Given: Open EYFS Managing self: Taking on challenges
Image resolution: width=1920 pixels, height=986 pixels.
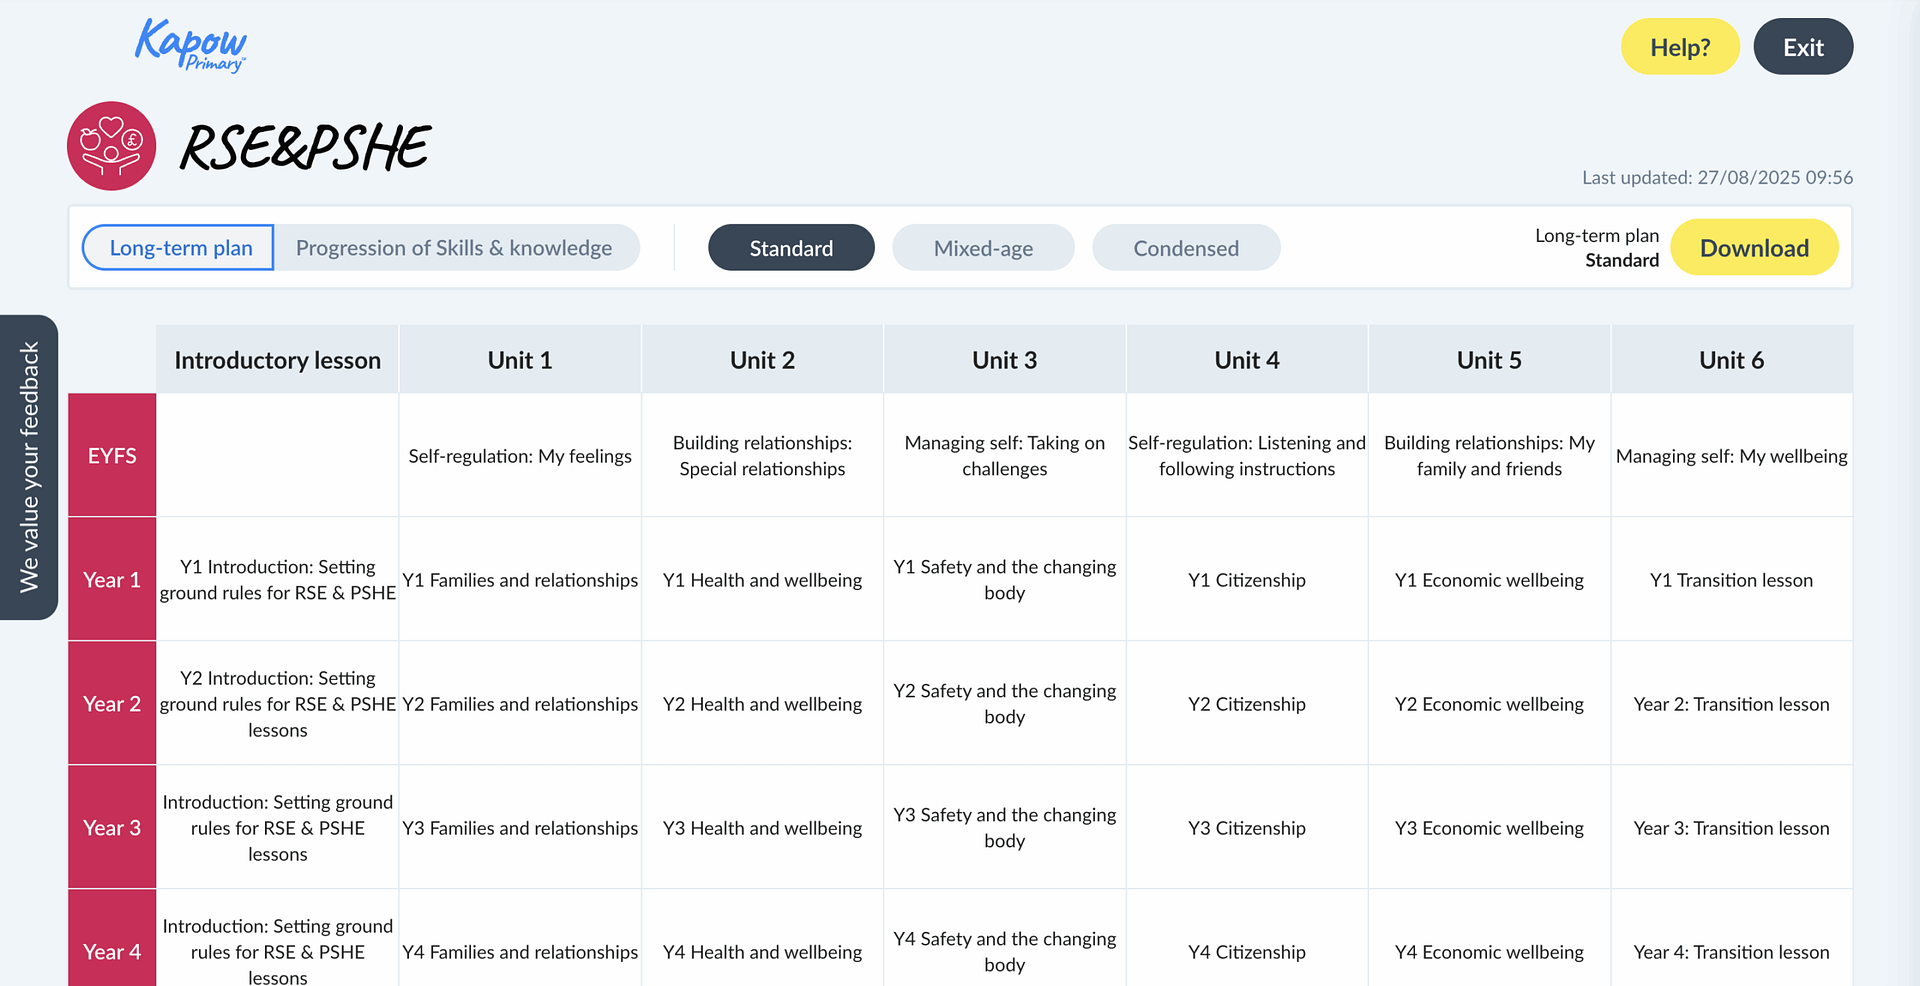Looking at the screenshot, I should tap(1004, 456).
